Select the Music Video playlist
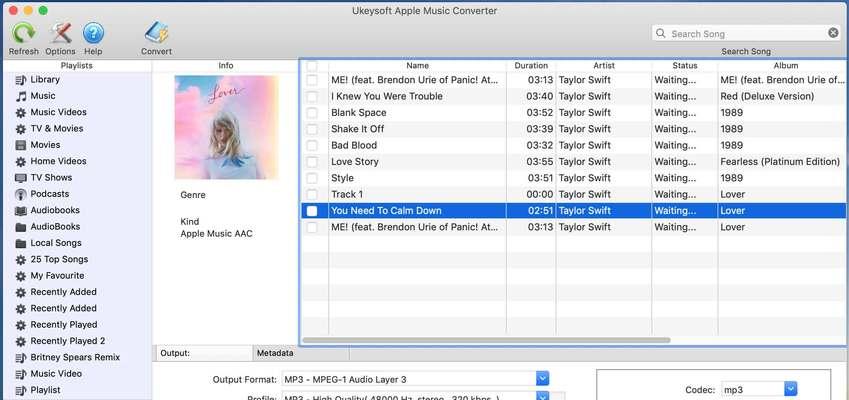This screenshot has width=849, height=400. tap(56, 373)
